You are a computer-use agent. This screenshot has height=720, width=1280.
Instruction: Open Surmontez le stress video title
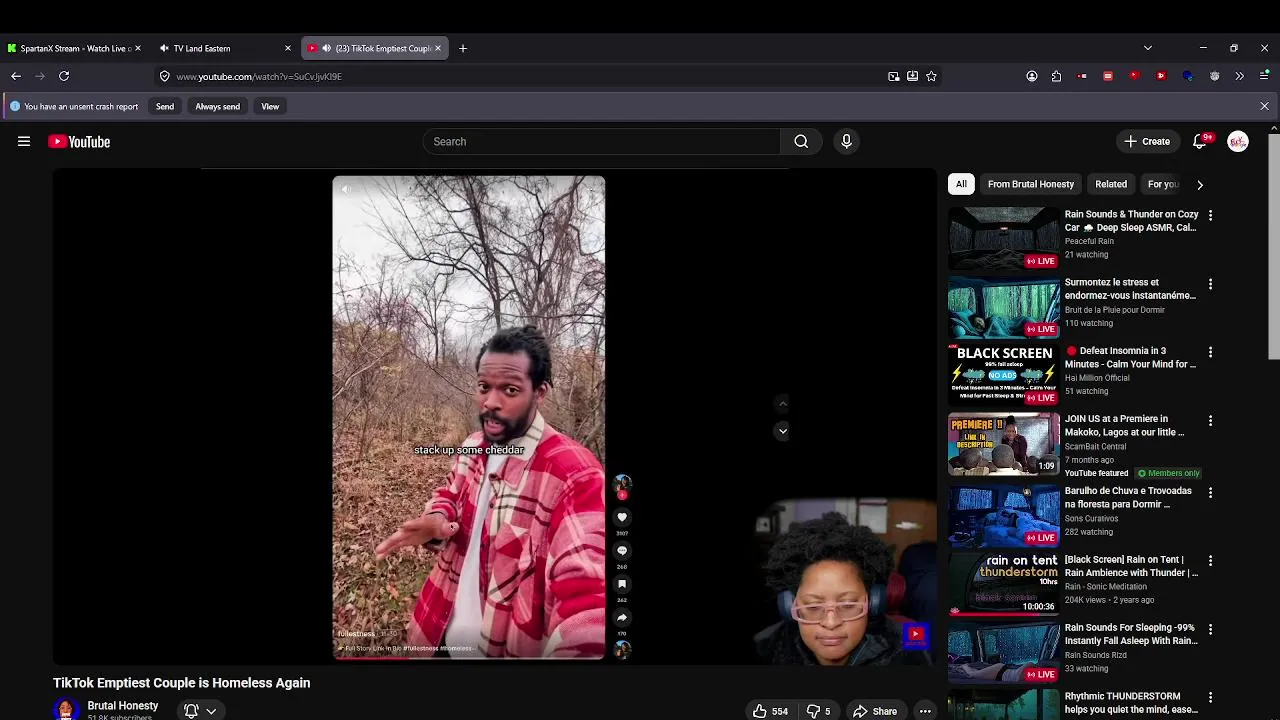1130,289
